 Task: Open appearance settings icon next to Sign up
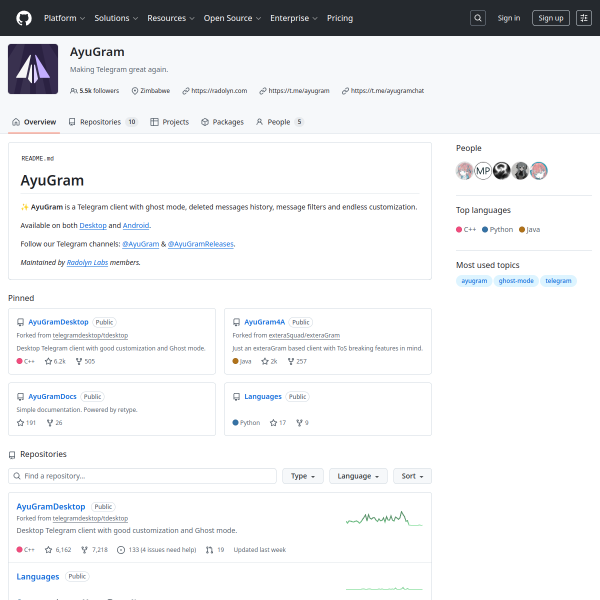point(584,18)
